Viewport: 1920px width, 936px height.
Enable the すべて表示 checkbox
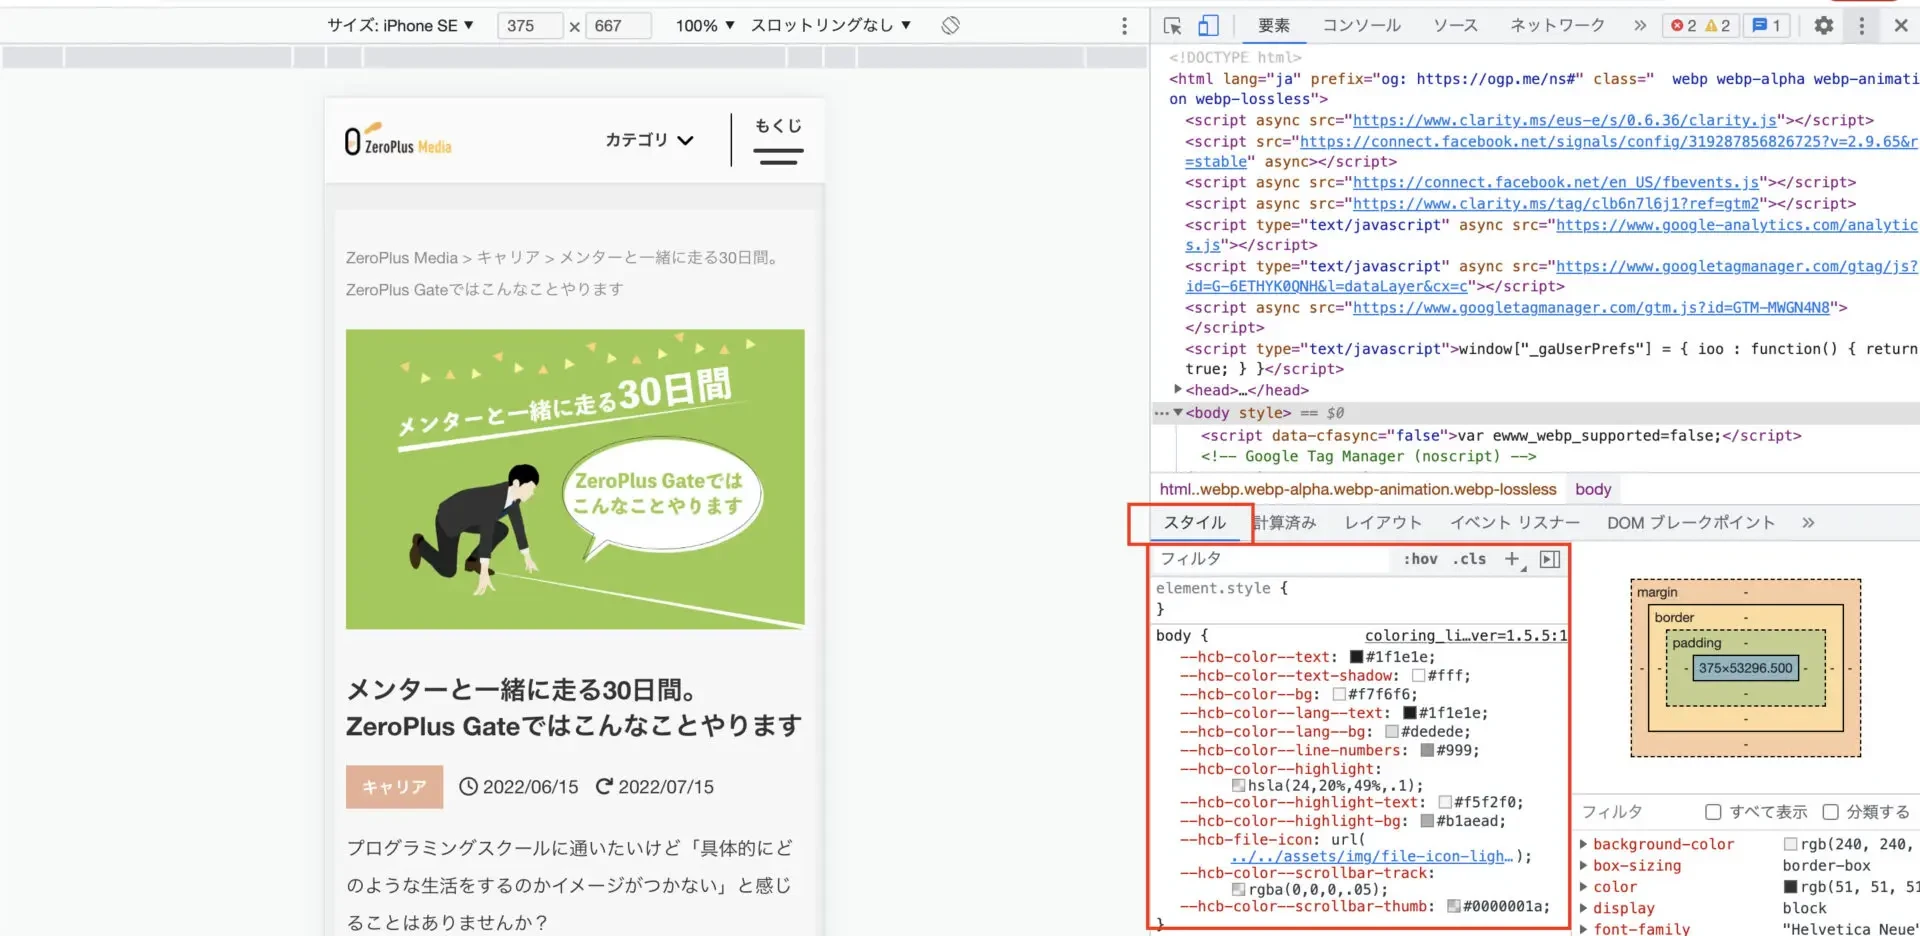tap(1713, 812)
